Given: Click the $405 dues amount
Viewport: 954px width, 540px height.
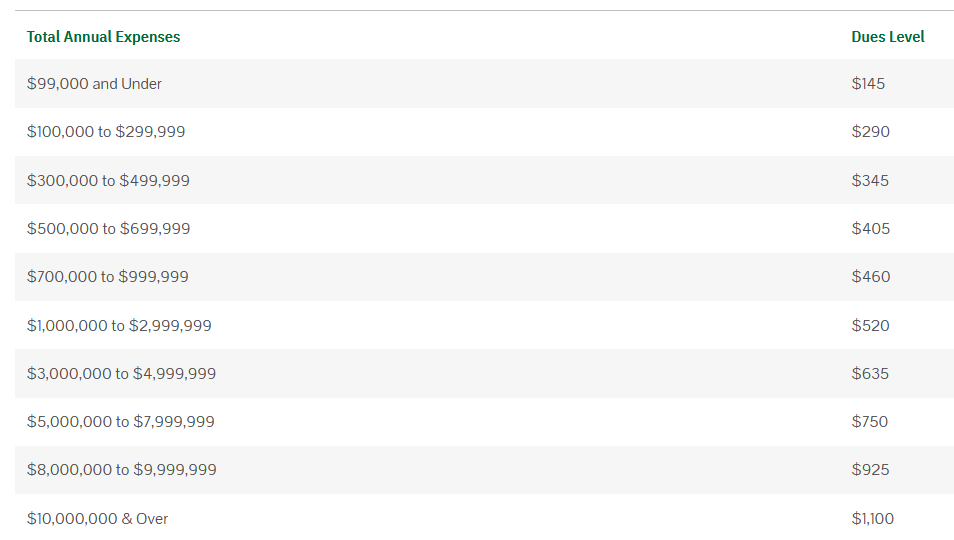Looking at the screenshot, I should (x=870, y=229).
